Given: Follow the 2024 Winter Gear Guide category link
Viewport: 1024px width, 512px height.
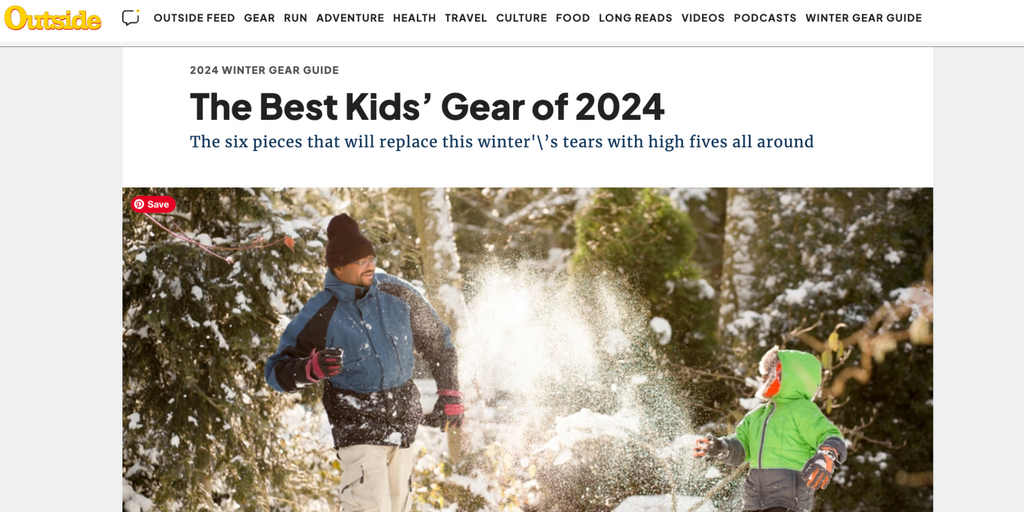Looking at the screenshot, I should point(264,71).
